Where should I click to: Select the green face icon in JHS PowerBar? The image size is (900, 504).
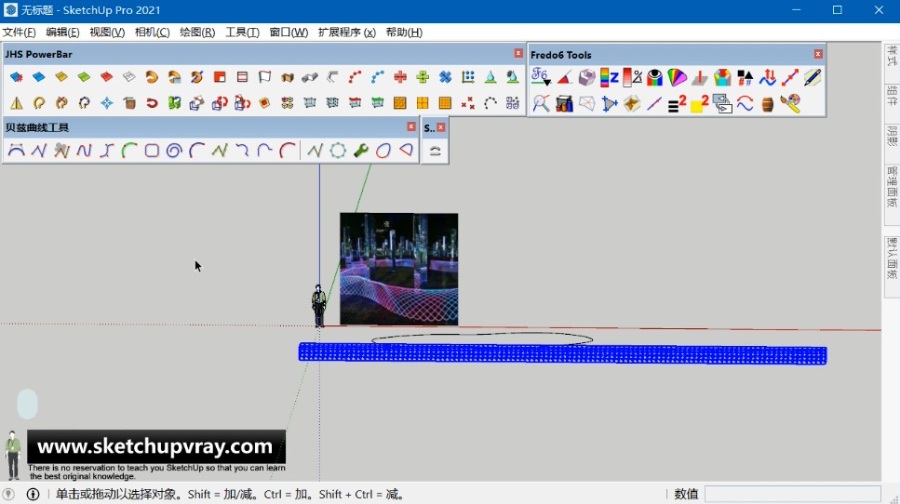click(84, 76)
